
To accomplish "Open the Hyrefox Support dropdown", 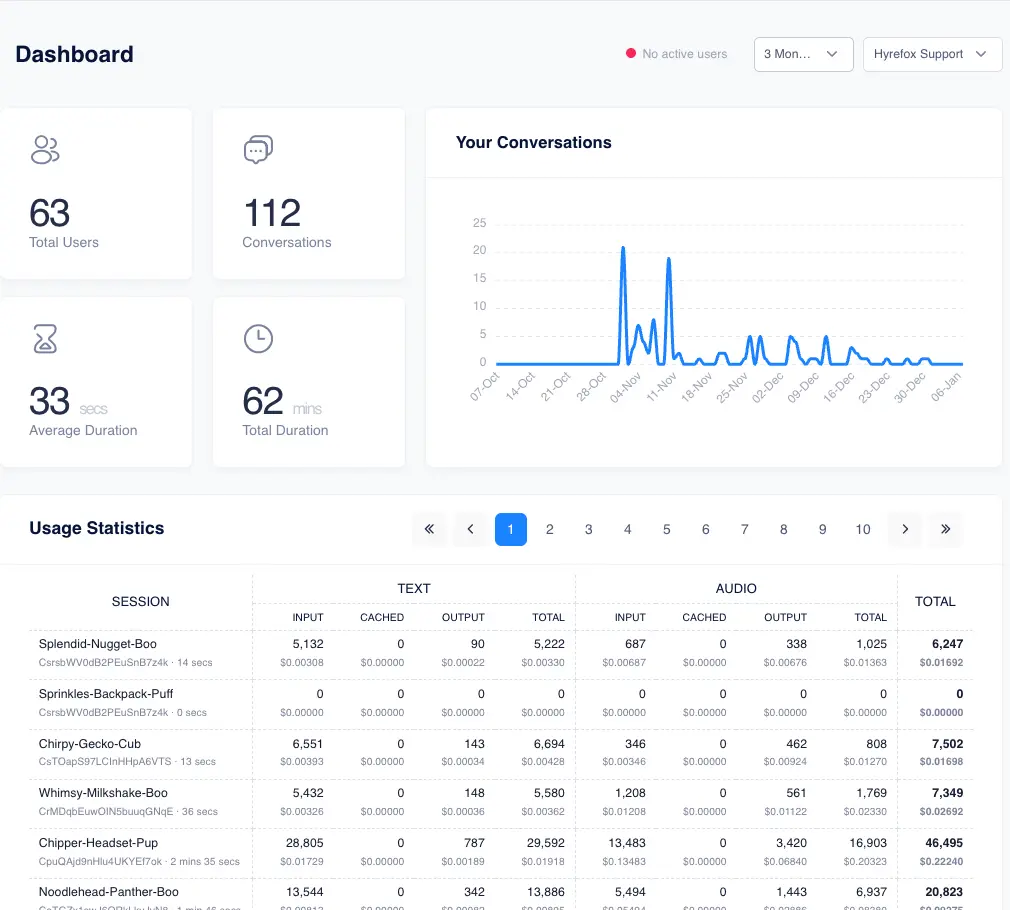I will 932,54.
